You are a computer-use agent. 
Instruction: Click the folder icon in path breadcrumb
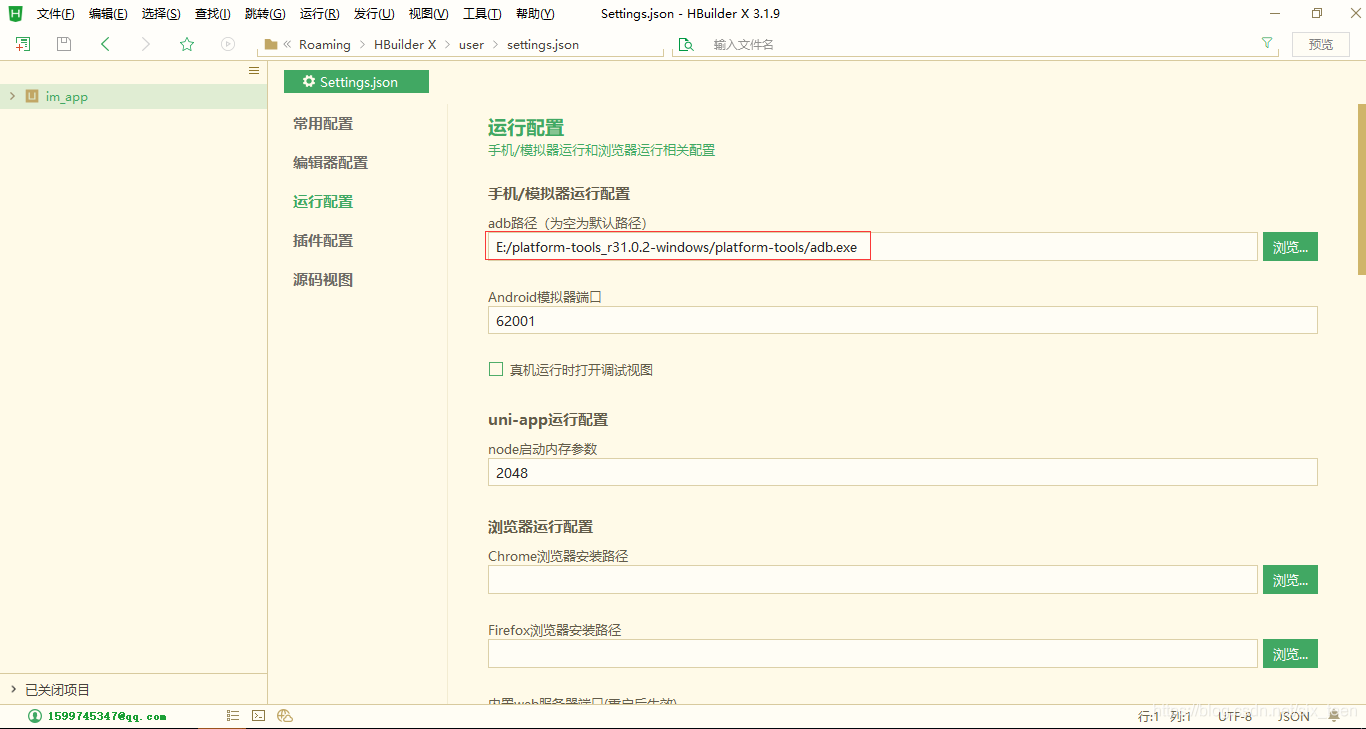click(271, 44)
